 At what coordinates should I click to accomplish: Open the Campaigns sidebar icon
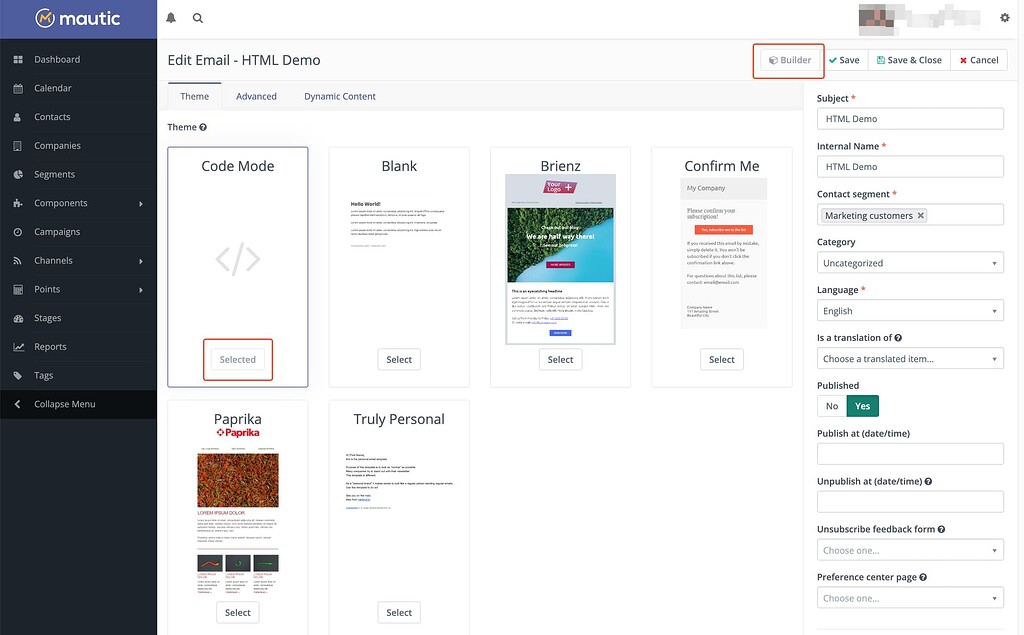(16, 231)
